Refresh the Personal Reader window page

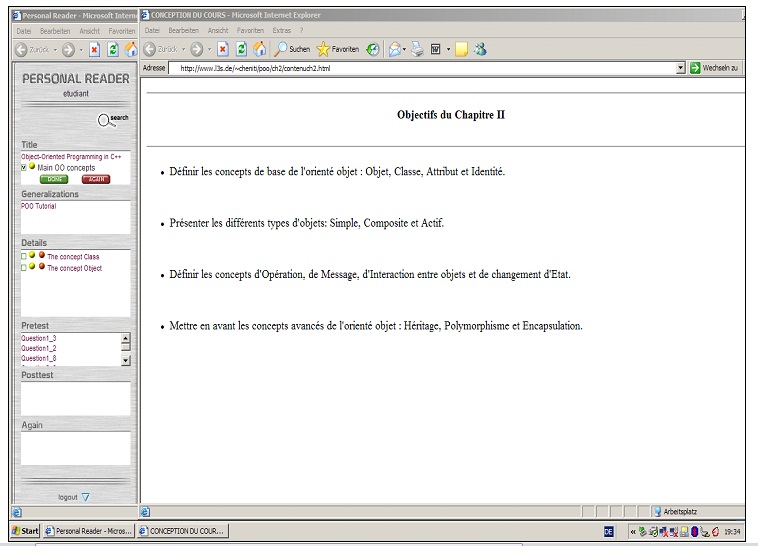[113, 50]
